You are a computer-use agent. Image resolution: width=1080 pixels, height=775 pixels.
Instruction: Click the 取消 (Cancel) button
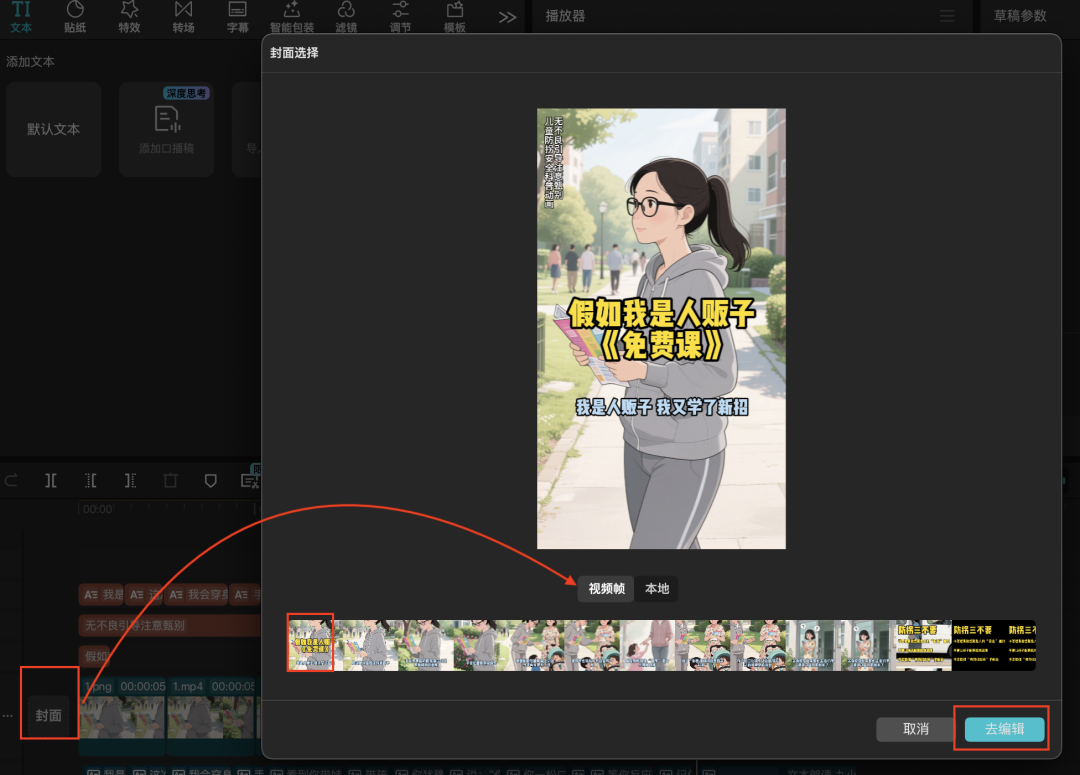tap(915, 730)
